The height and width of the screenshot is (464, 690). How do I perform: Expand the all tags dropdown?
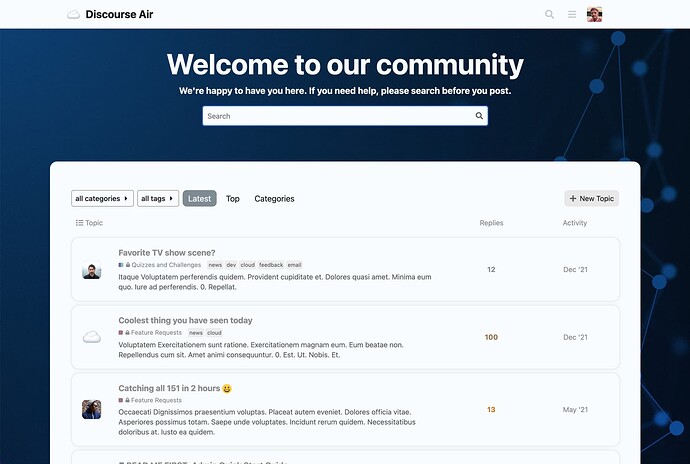pyautogui.click(x=157, y=199)
